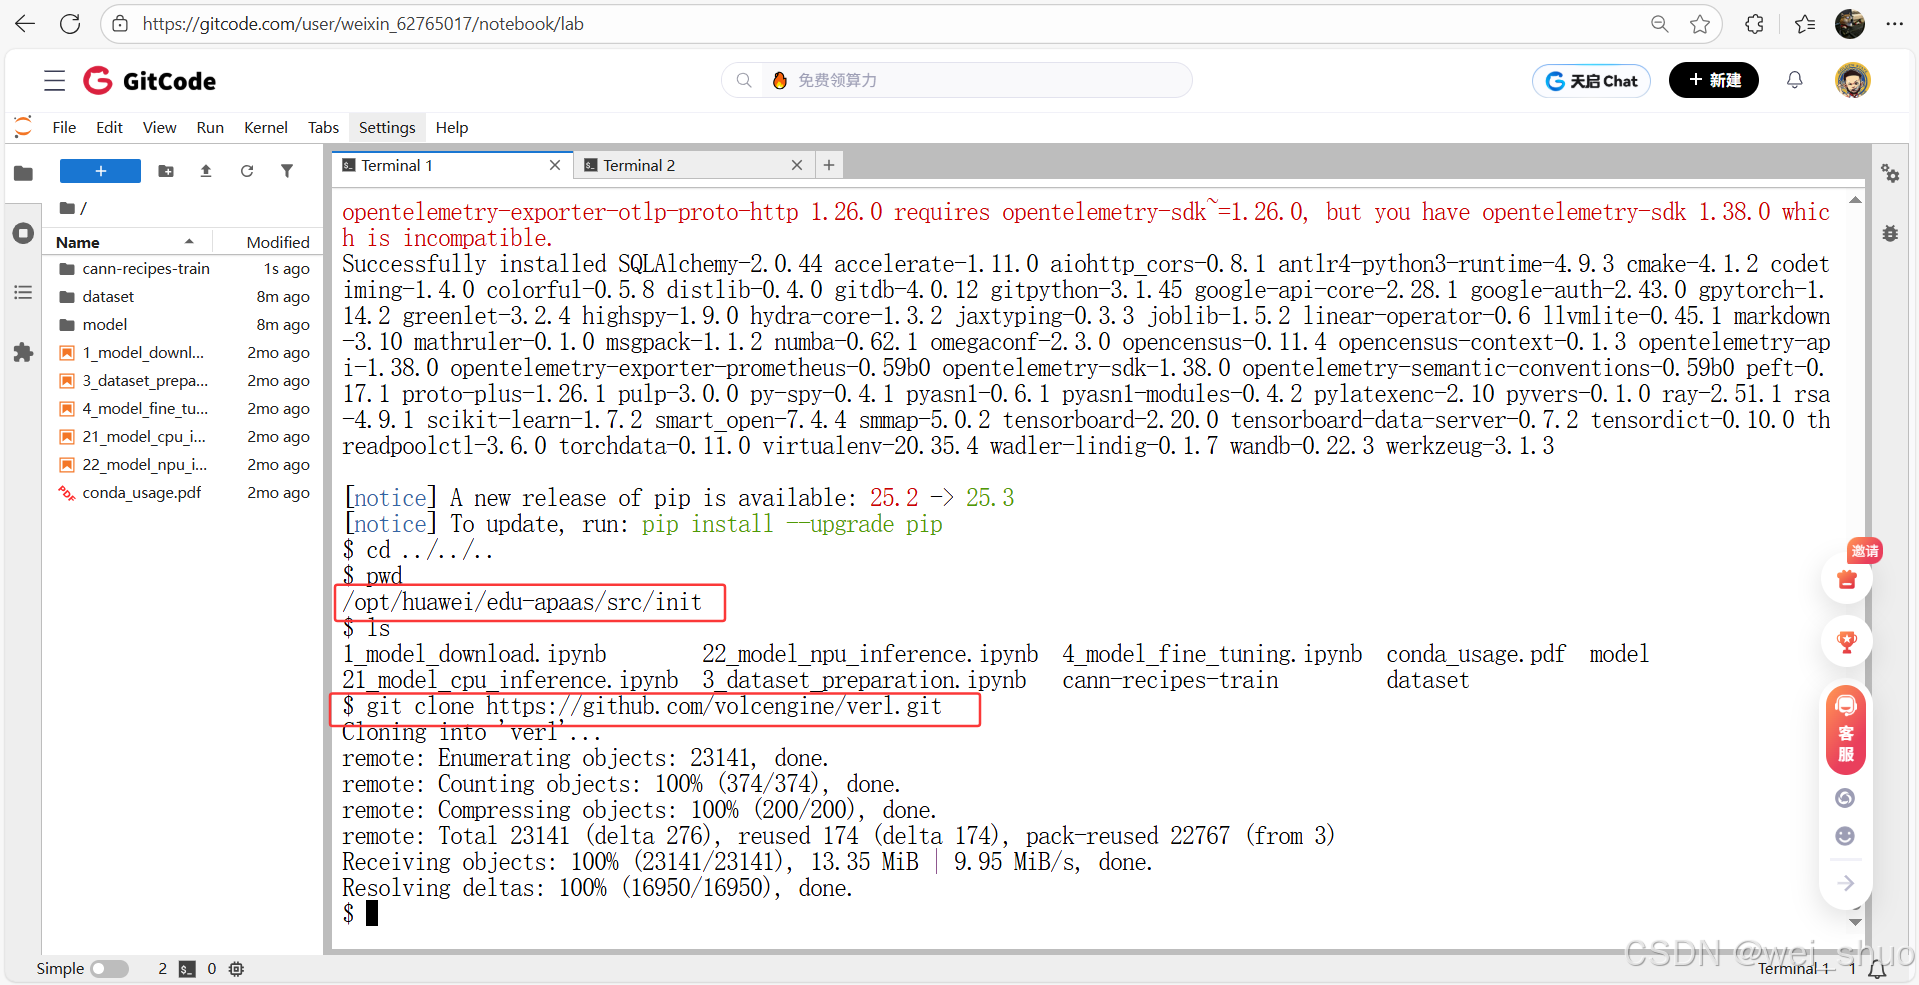Open the GitCode hamburger menu

coord(55,81)
